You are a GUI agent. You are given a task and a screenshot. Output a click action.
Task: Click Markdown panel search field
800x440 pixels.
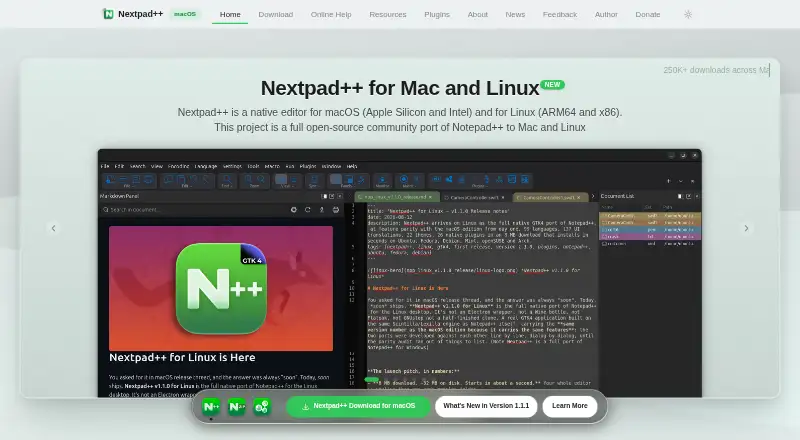tap(194, 210)
